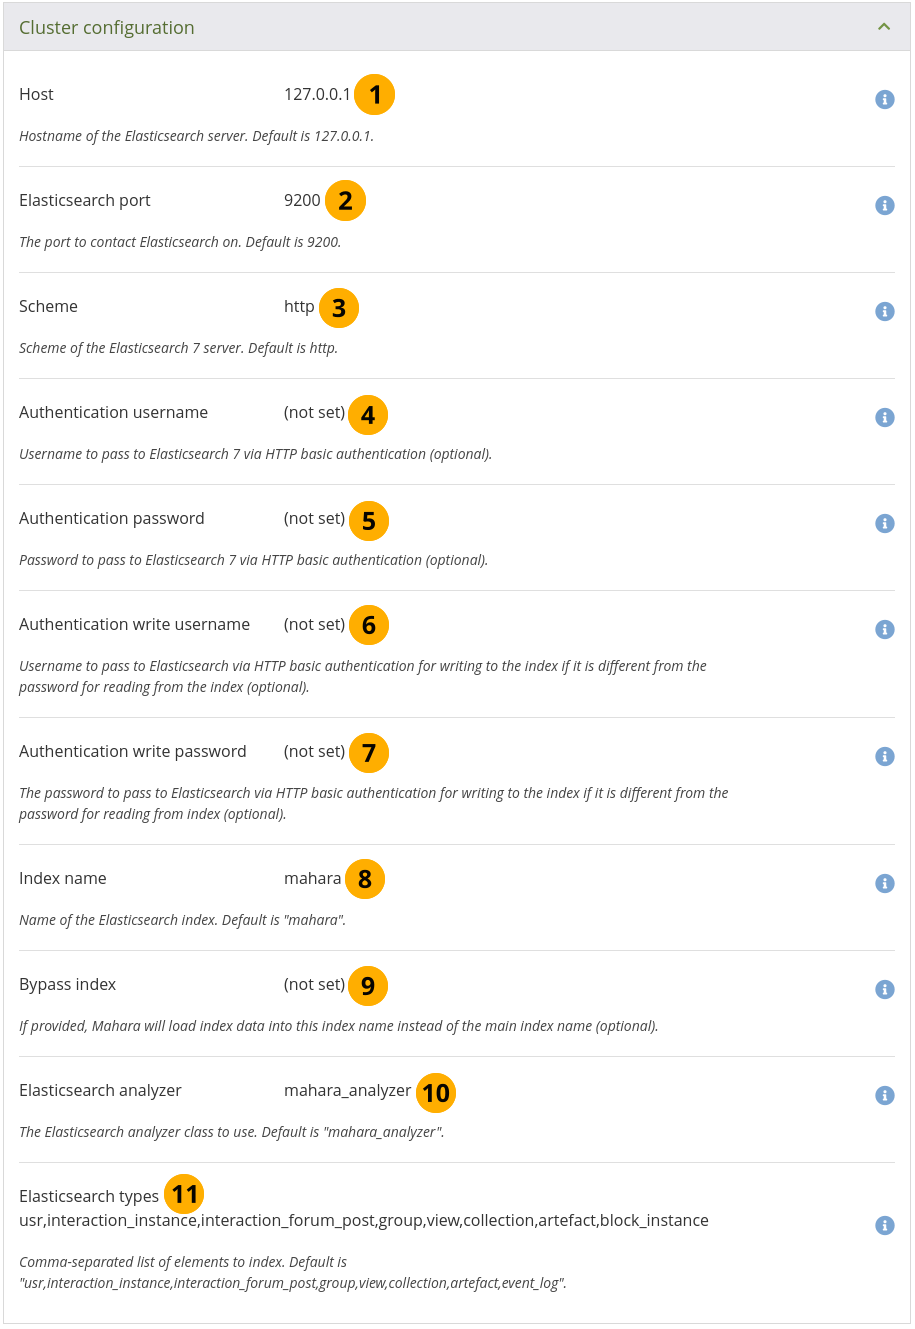Show help for Elasticsearch types
This screenshot has height=1329, width=915.
click(x=884, y=1225)
